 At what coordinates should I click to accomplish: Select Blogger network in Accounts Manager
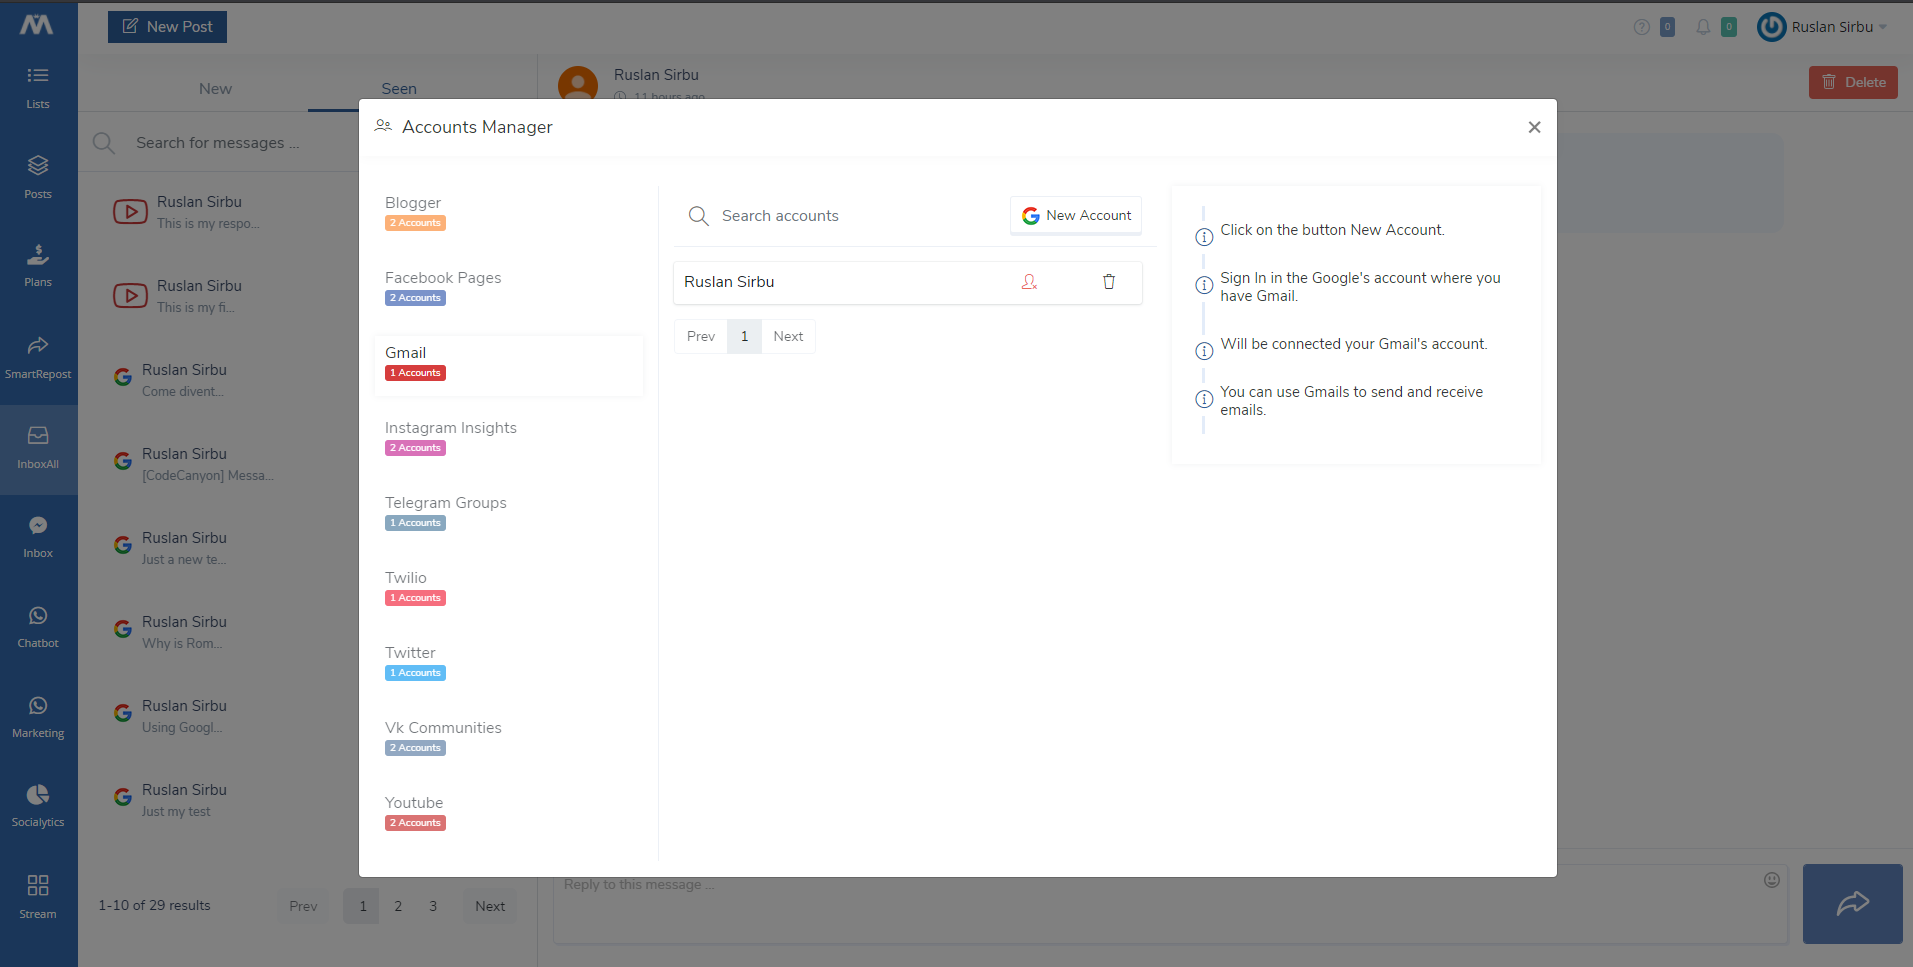click(509, 212)
